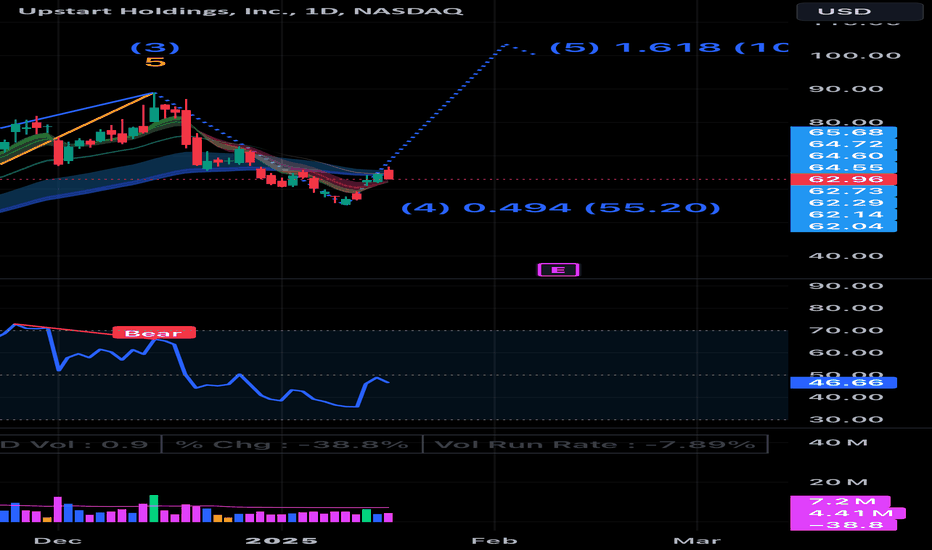Select the '(3)' wave label
Viewport: 932px width, 550px height.
pyautogui.click(x=155, y=48)
